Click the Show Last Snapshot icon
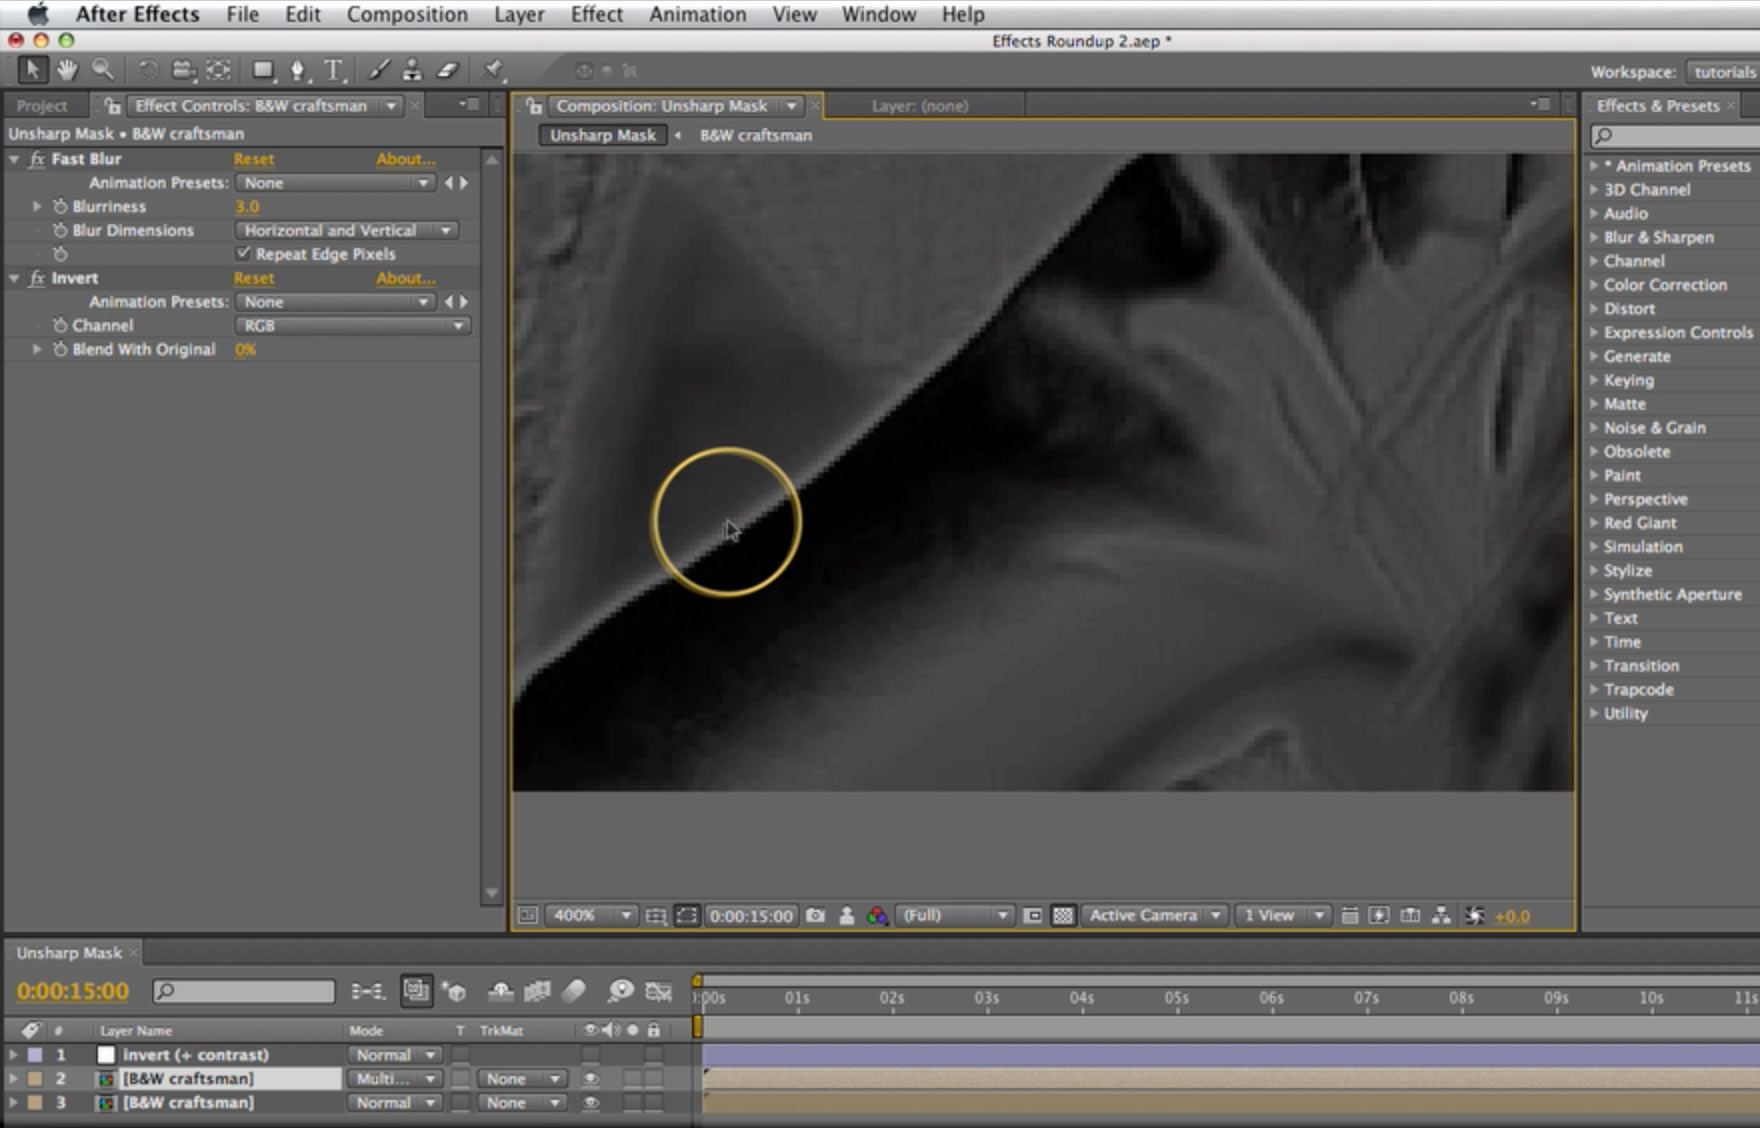The height and width of the screenshot is (1128, 1760). point(847,916)
